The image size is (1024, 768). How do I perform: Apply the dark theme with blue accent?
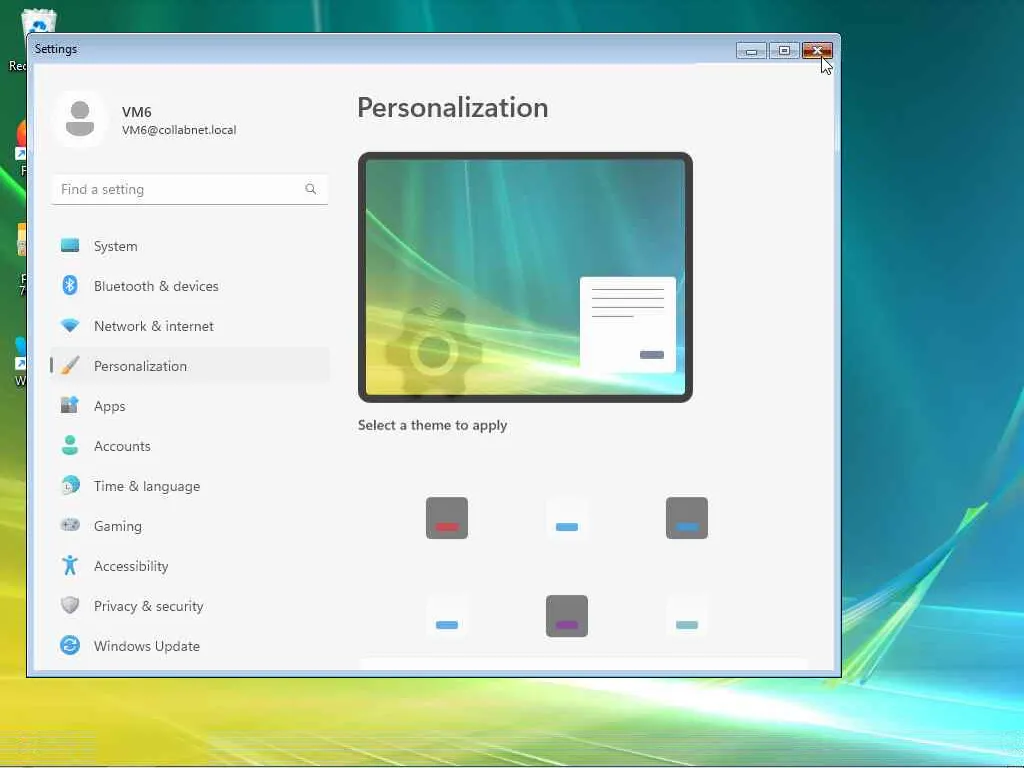[x=686, y=518]
